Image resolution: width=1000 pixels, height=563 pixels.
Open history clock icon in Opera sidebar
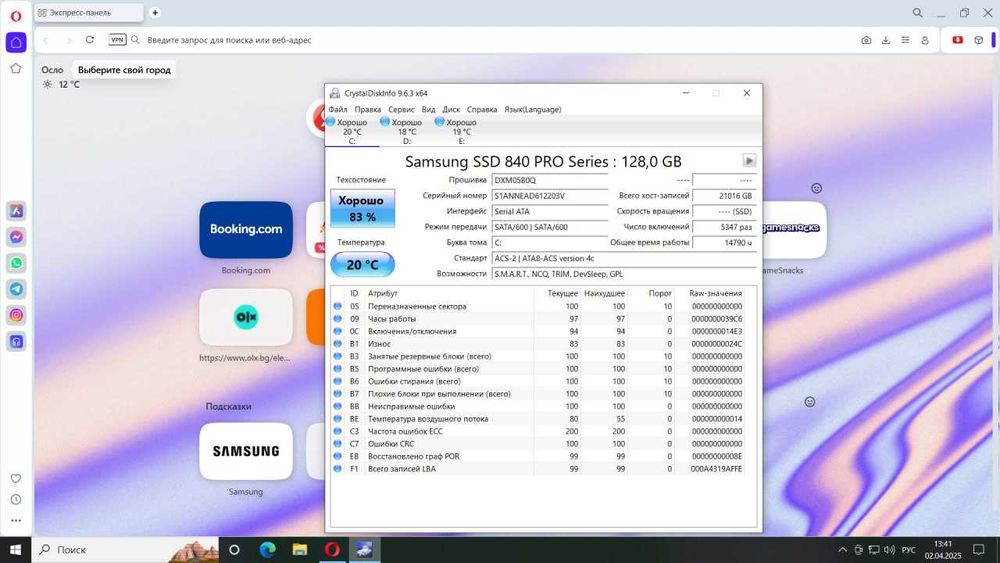point(16,499)
